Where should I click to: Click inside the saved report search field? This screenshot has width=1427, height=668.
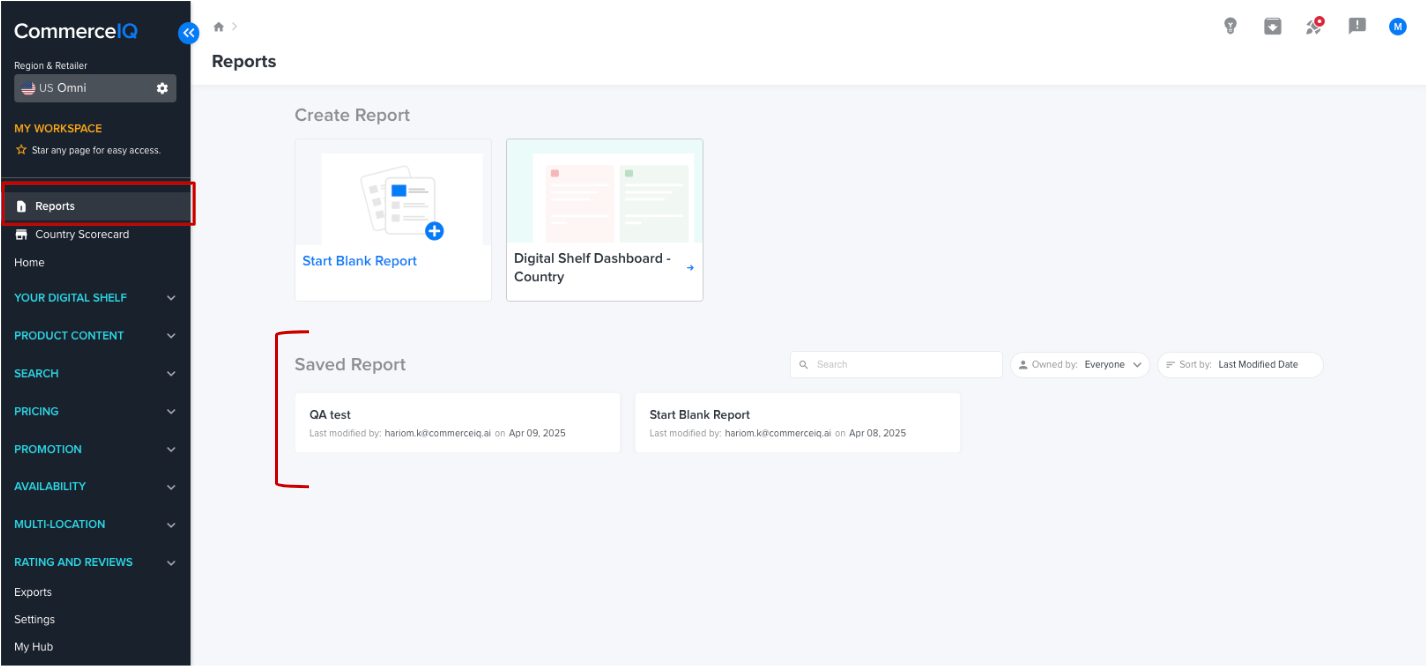tap(896, 365)
